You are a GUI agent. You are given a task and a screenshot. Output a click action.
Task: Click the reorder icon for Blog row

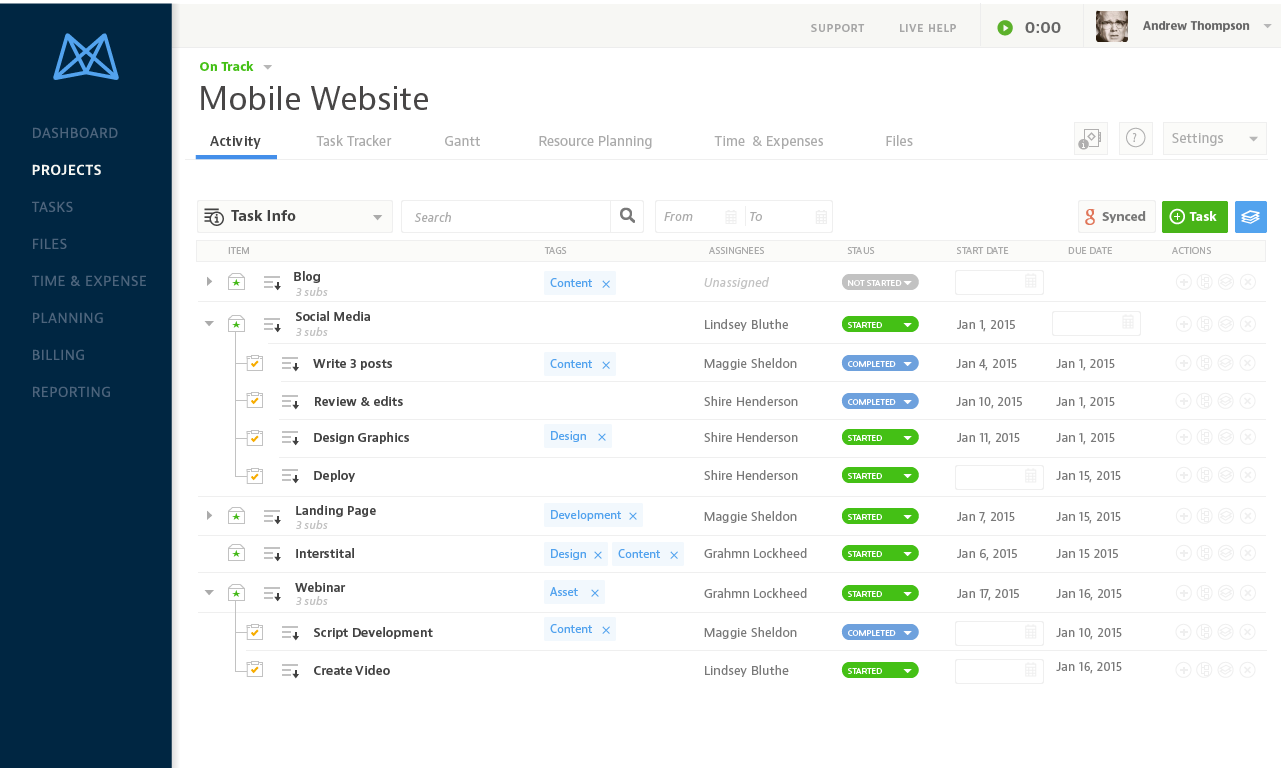[272, 283]
